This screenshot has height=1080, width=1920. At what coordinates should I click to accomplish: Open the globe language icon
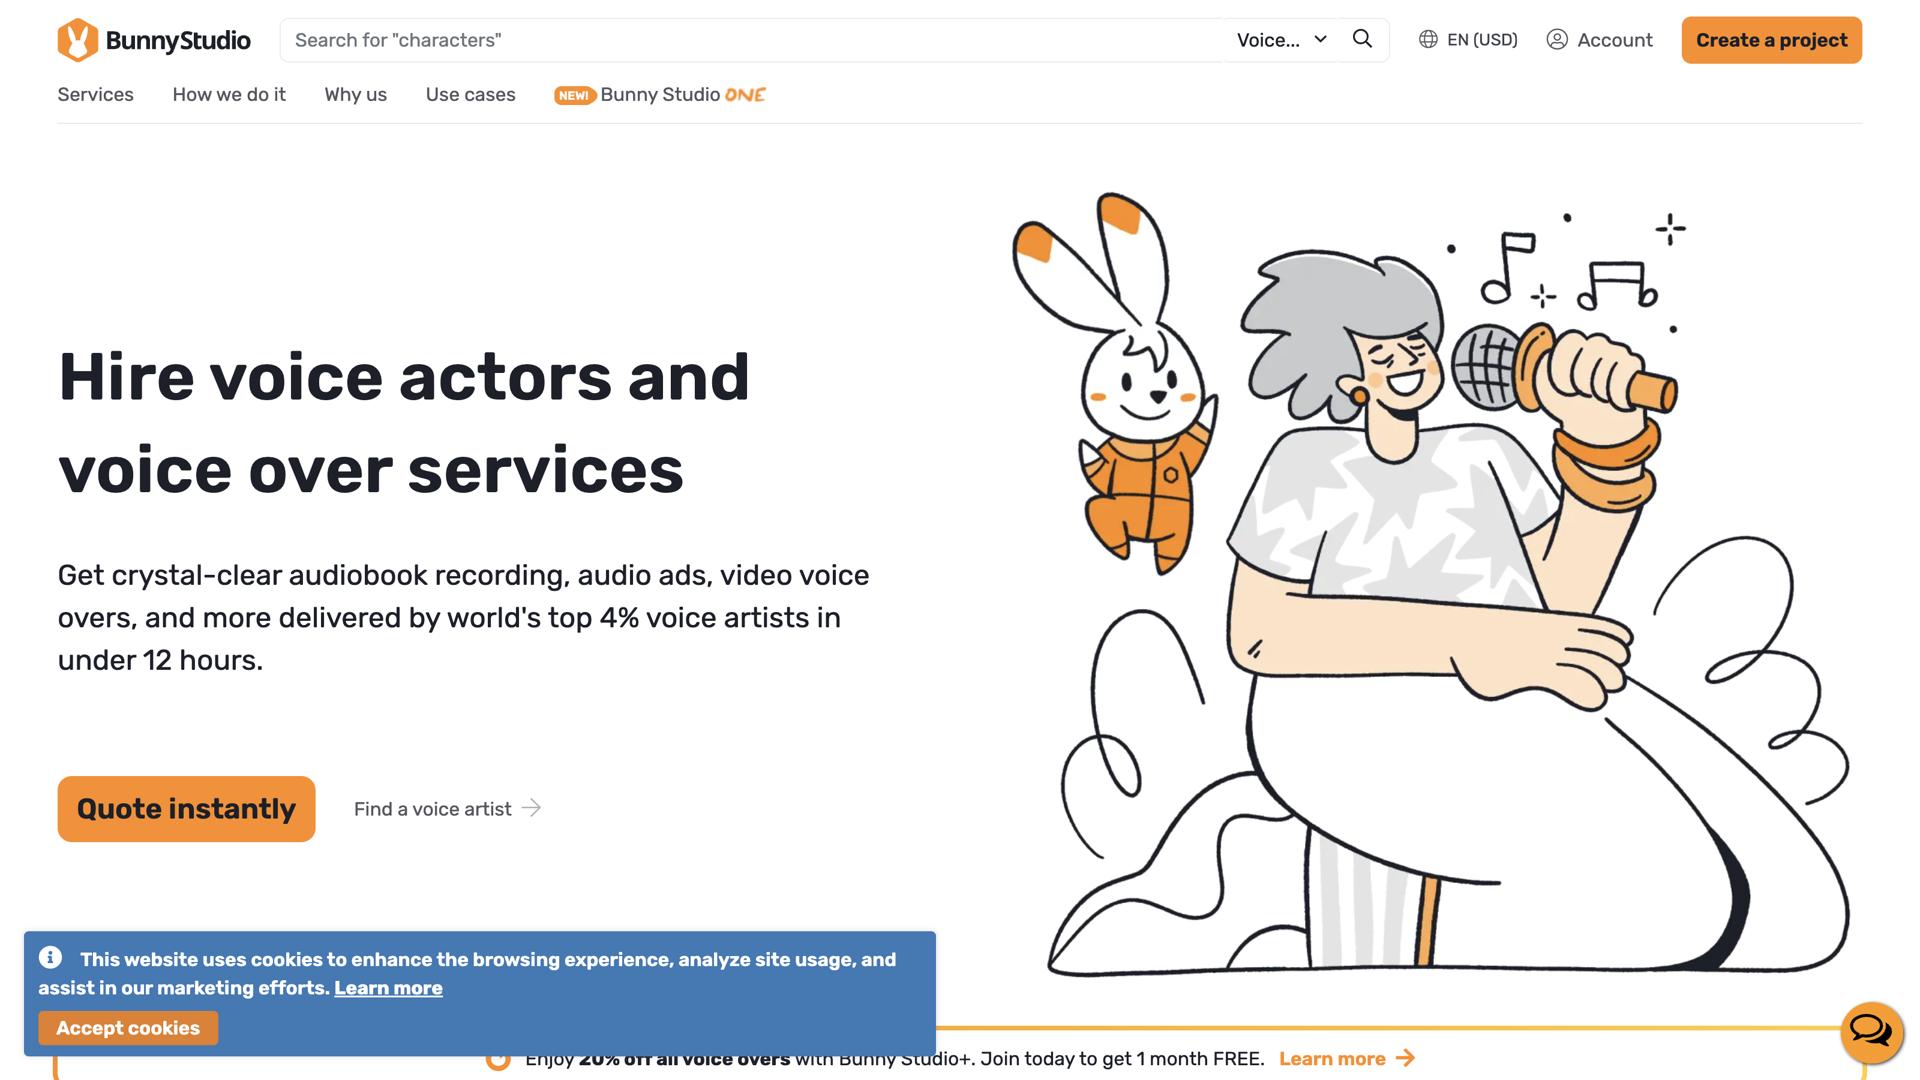pyautogui.click(x=1427, y=40)
